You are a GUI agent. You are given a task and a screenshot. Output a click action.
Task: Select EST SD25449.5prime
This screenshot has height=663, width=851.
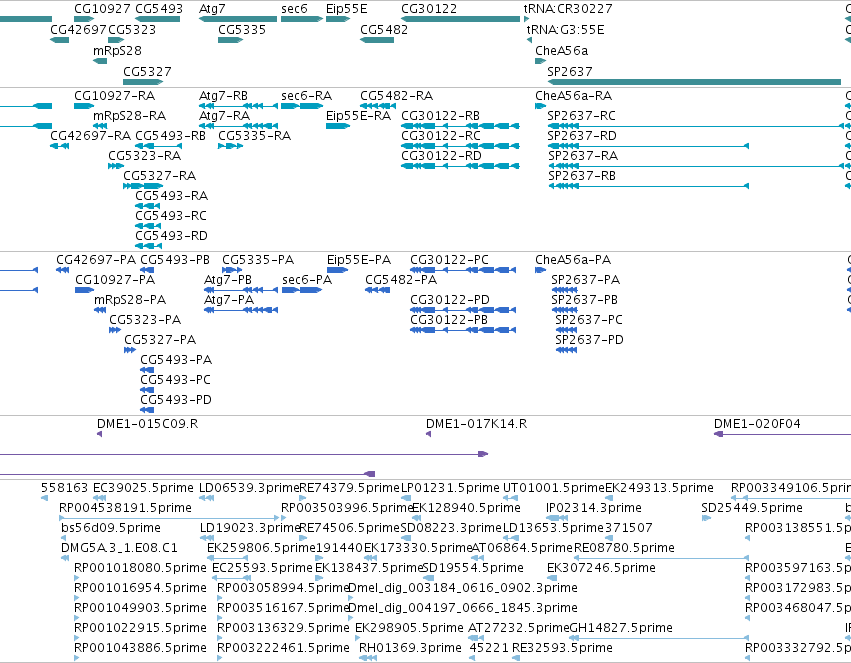(x=706, y=518)
